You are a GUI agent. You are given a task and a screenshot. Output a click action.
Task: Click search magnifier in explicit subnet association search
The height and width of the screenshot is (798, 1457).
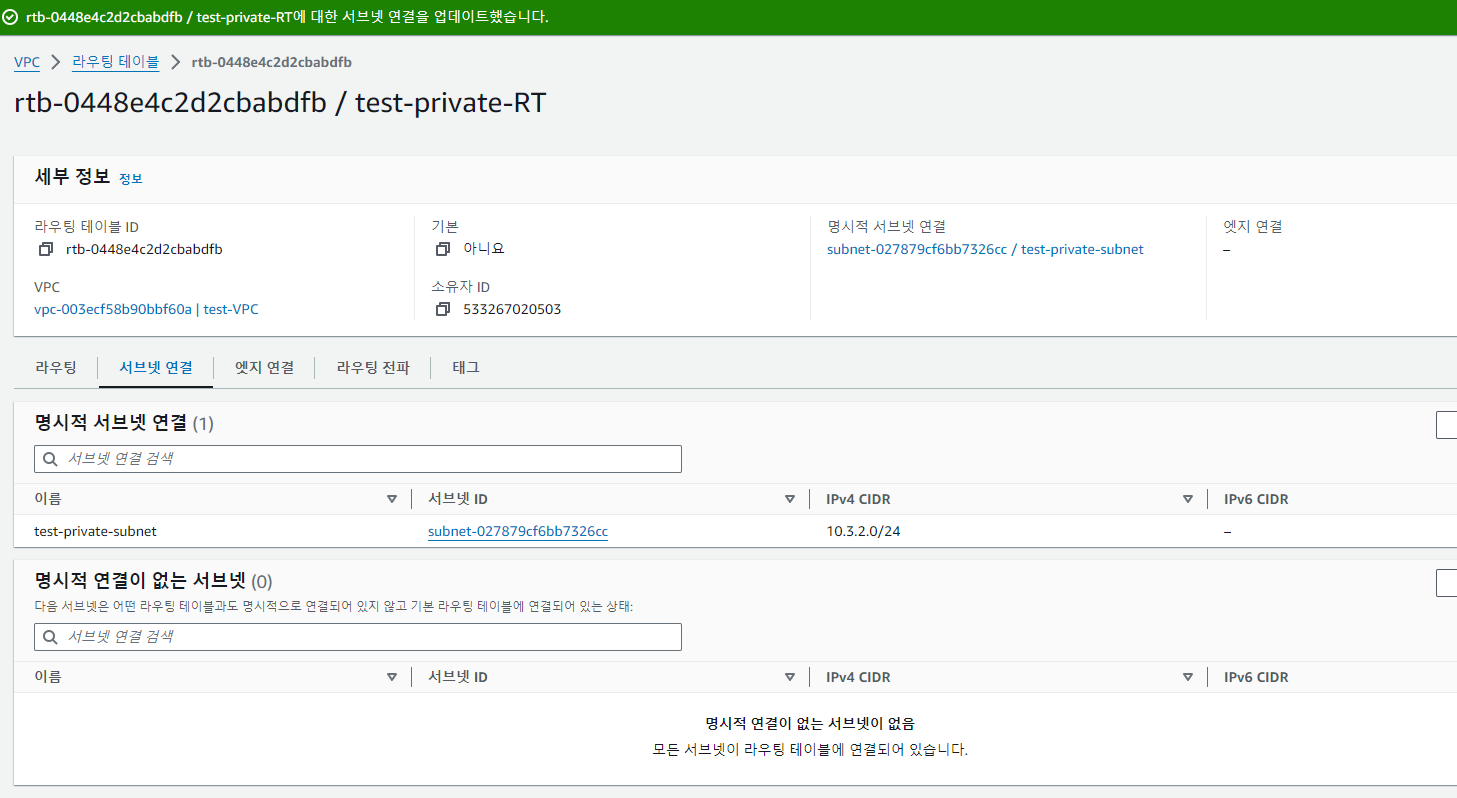point(50,459)
